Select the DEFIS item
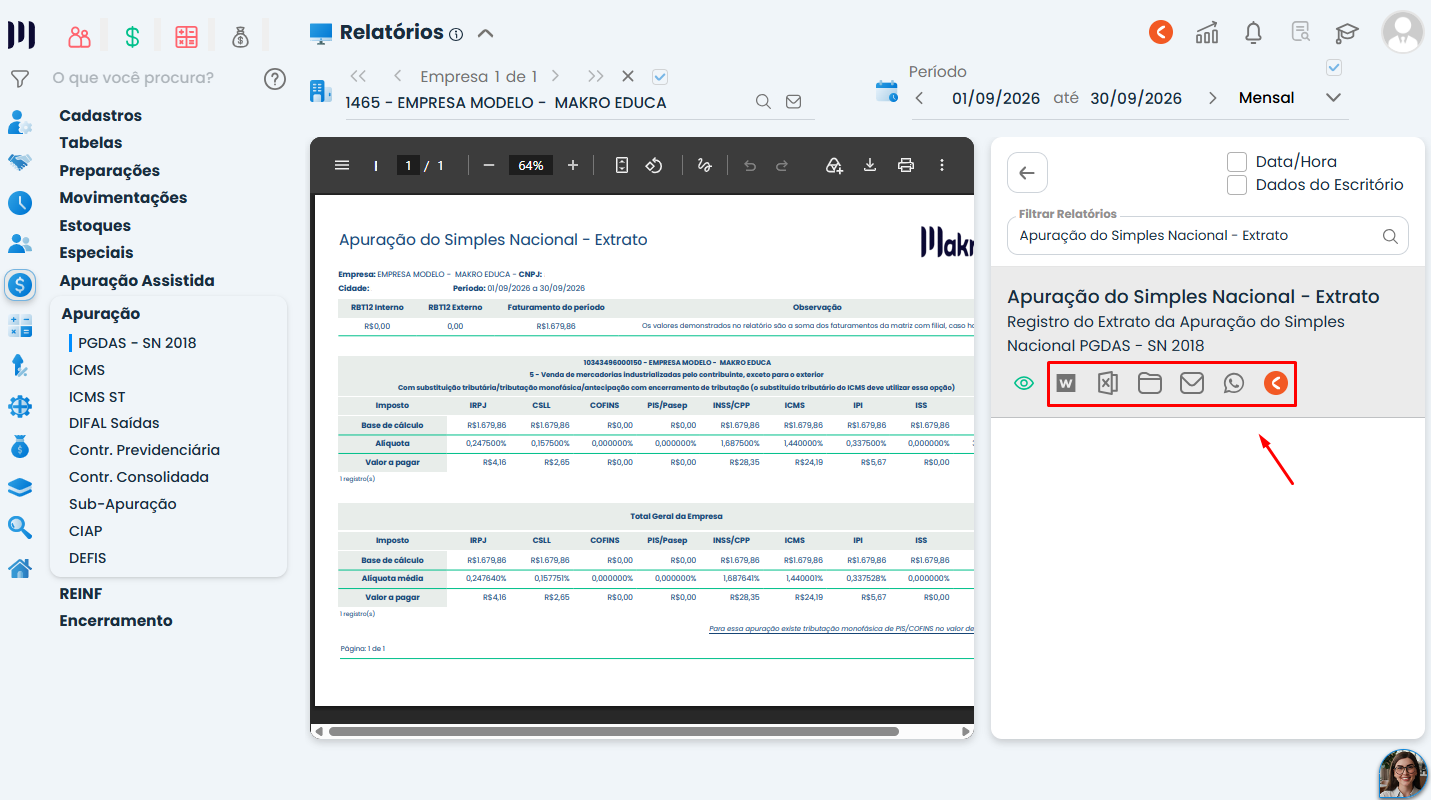 88,558
